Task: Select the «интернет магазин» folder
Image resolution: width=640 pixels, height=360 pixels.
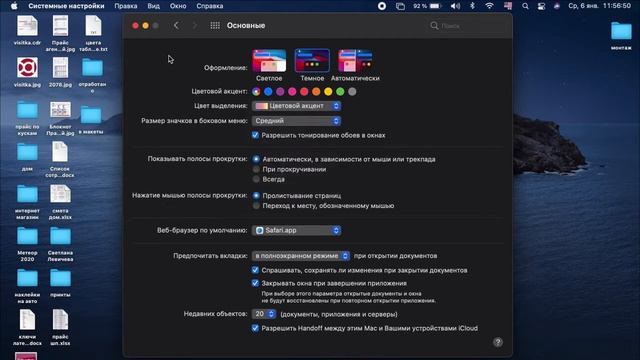Action: tap(27, 202)
